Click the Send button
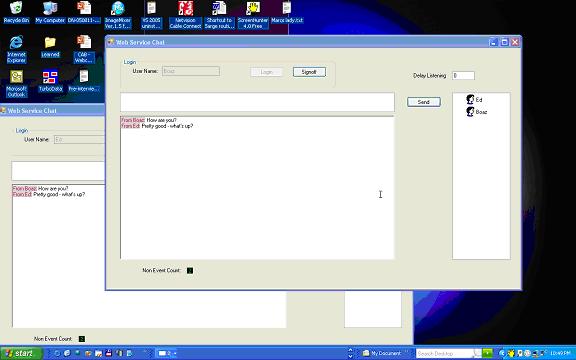The width and height of the screenshot is (576, 360). [x=424, y=102]
